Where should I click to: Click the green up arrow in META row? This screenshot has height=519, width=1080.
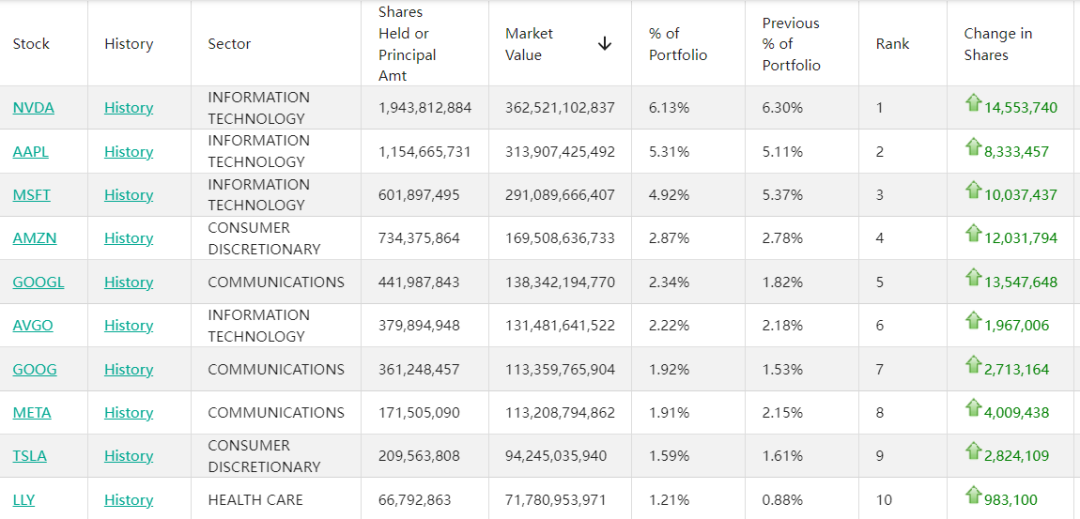click(x=973, y=408)
